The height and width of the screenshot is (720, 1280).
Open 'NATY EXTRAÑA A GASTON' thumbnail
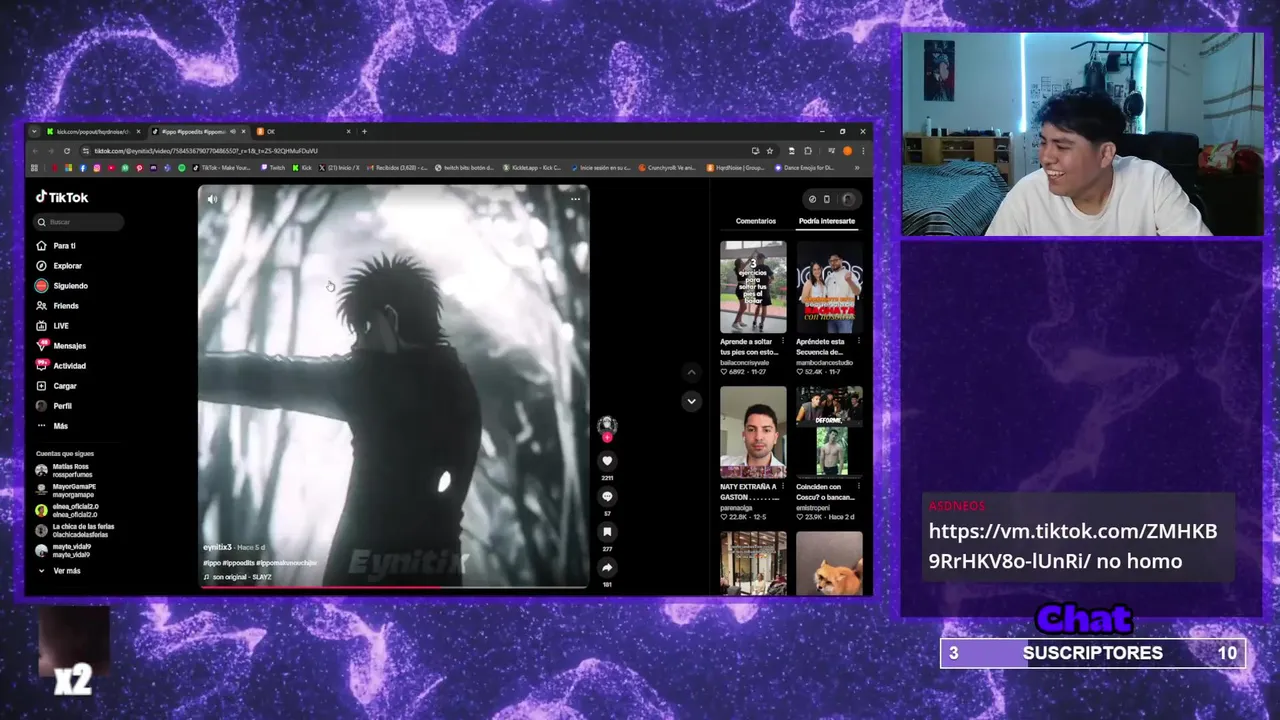[x=753, y=432]
